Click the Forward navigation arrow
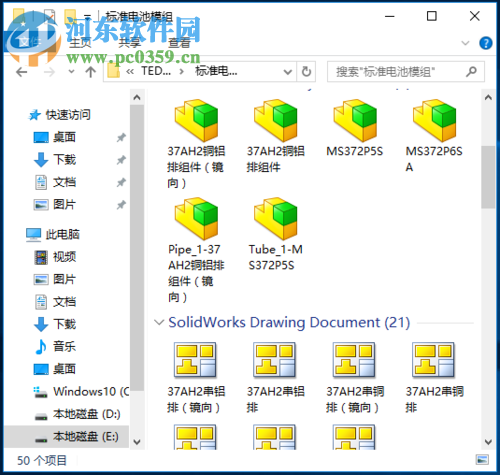The width and height of the screenshot is (500, 475). coord(49,72)
